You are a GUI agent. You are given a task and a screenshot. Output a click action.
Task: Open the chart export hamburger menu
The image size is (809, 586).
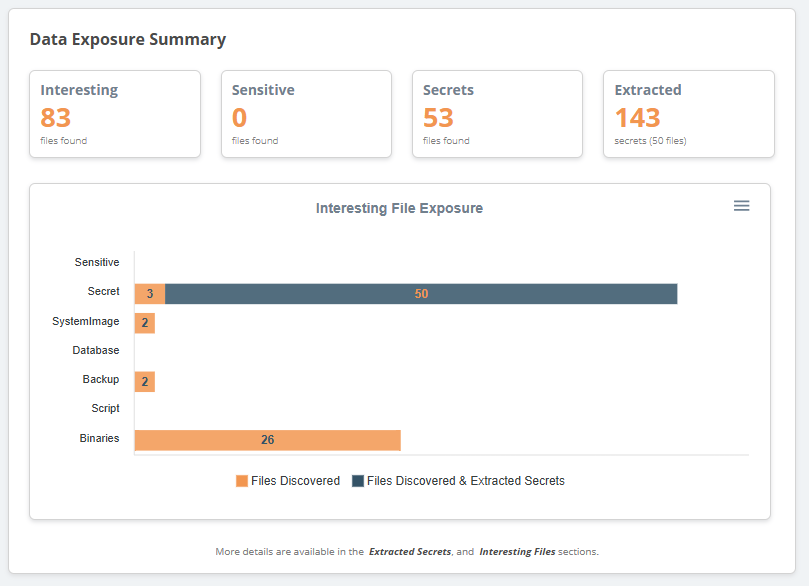[x=741, y=206]
